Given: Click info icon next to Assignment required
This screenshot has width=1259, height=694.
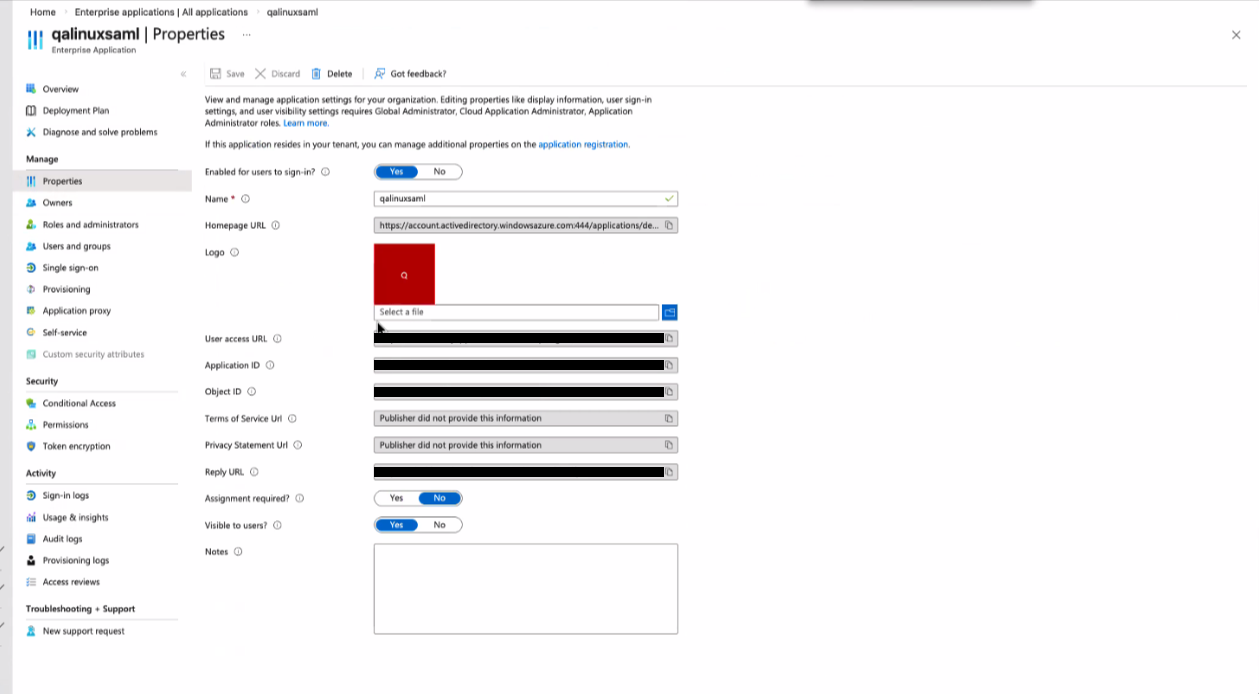Looking at the screenshot, I should 300,499.
